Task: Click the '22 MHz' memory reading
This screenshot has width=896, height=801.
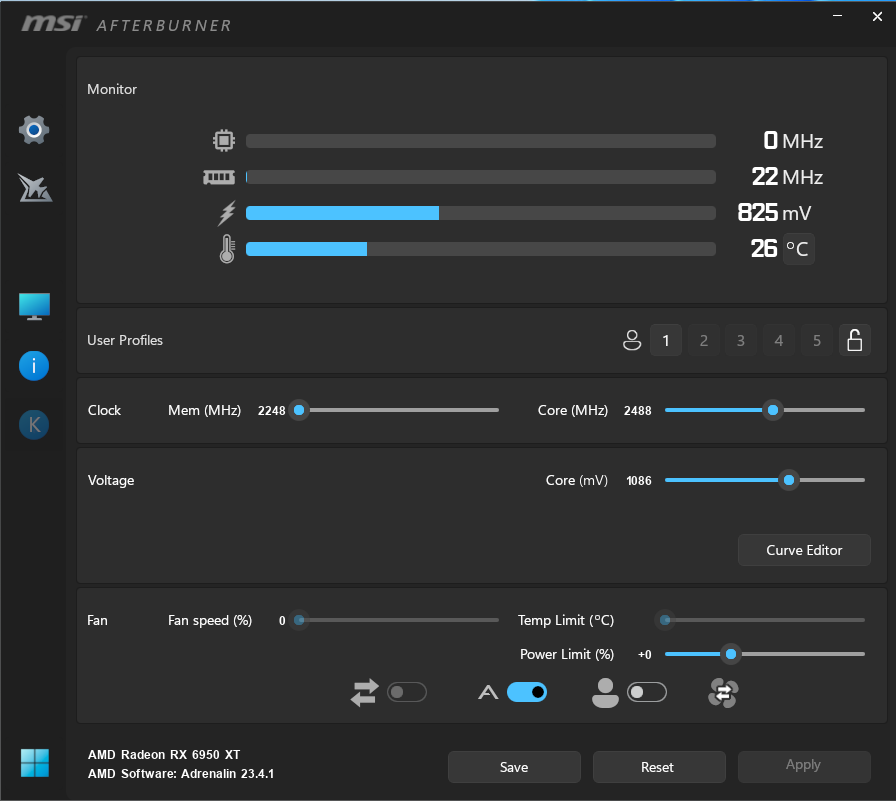Action: (x=787, y=177)
